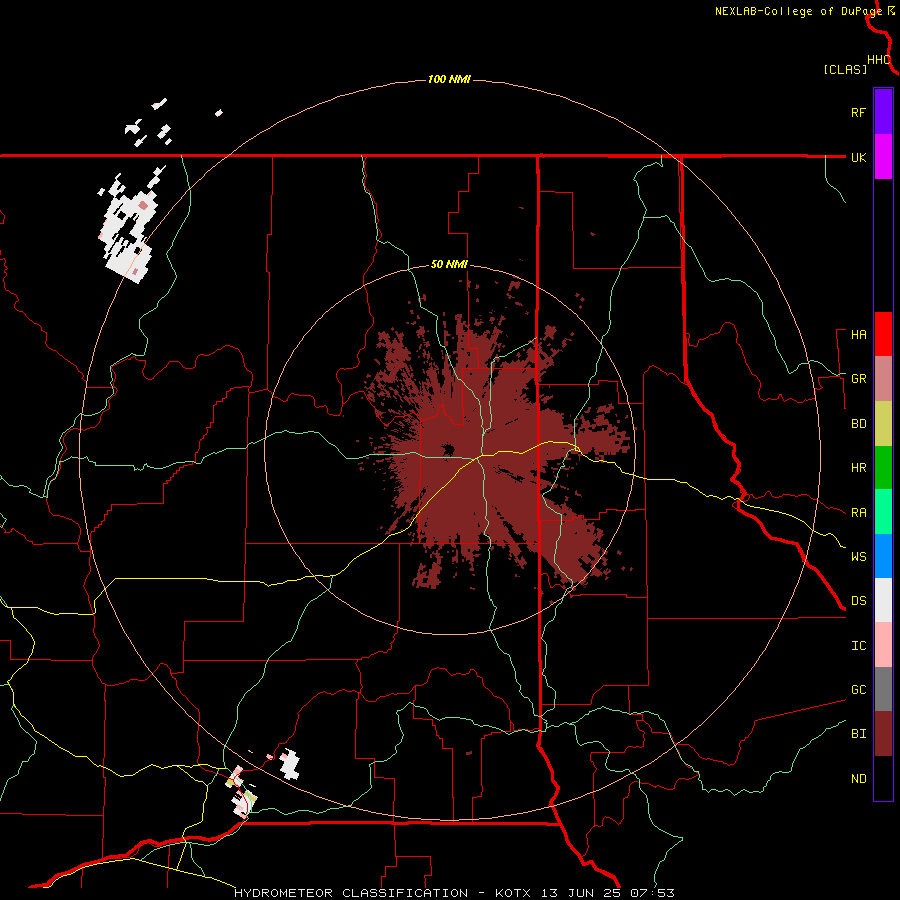
Task: Click the small white echo patch near bottom
Action: click(x=290, y=765)
